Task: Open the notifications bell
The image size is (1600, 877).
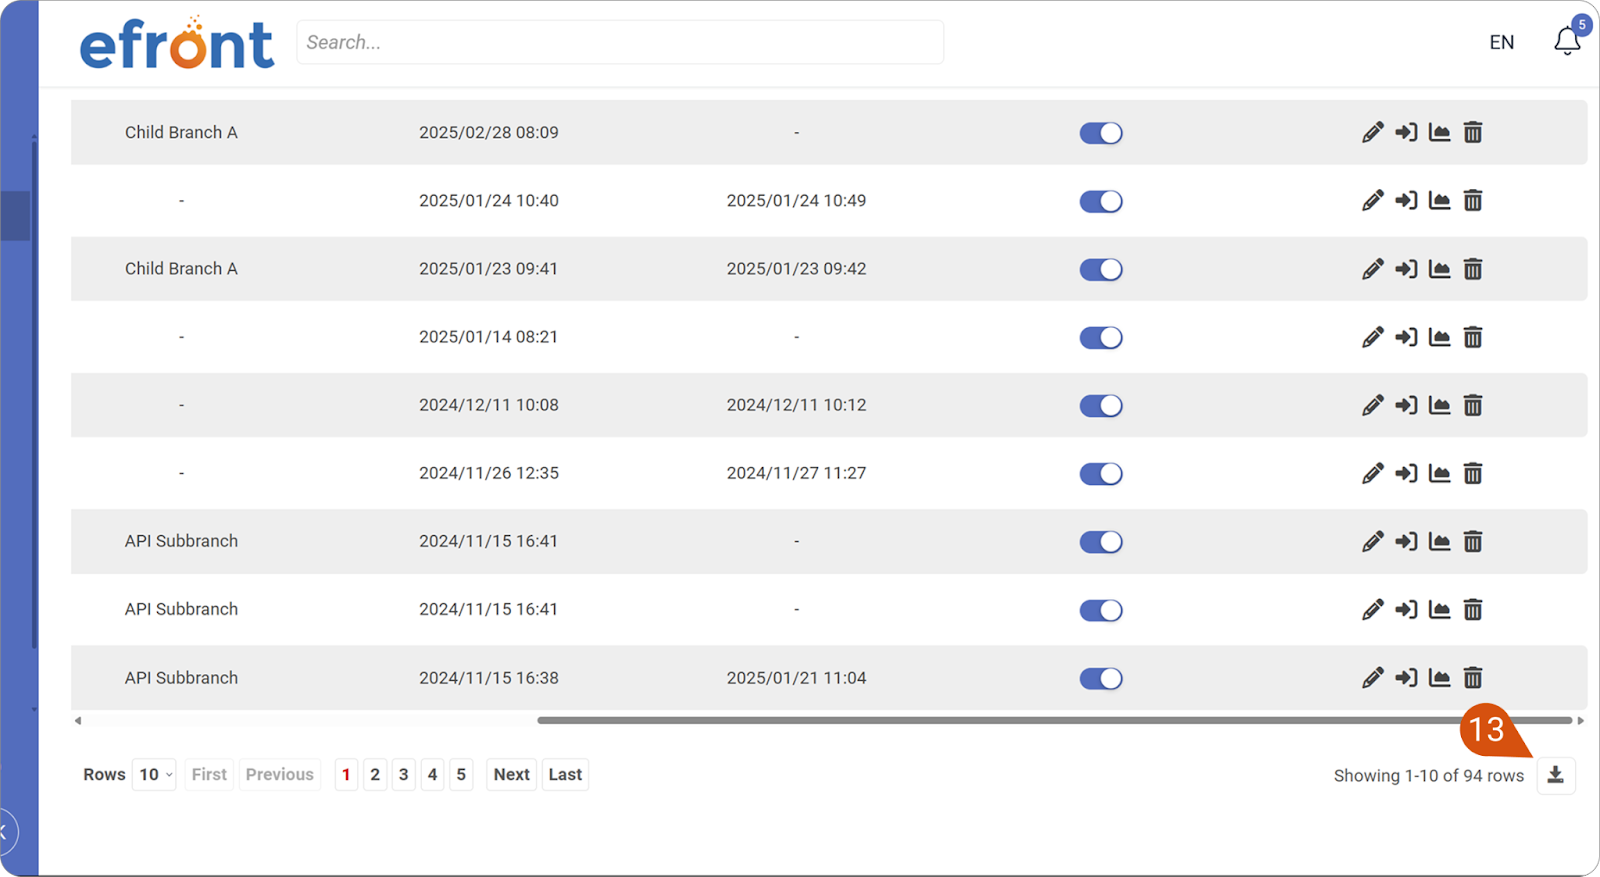Action: [1566, 42]
